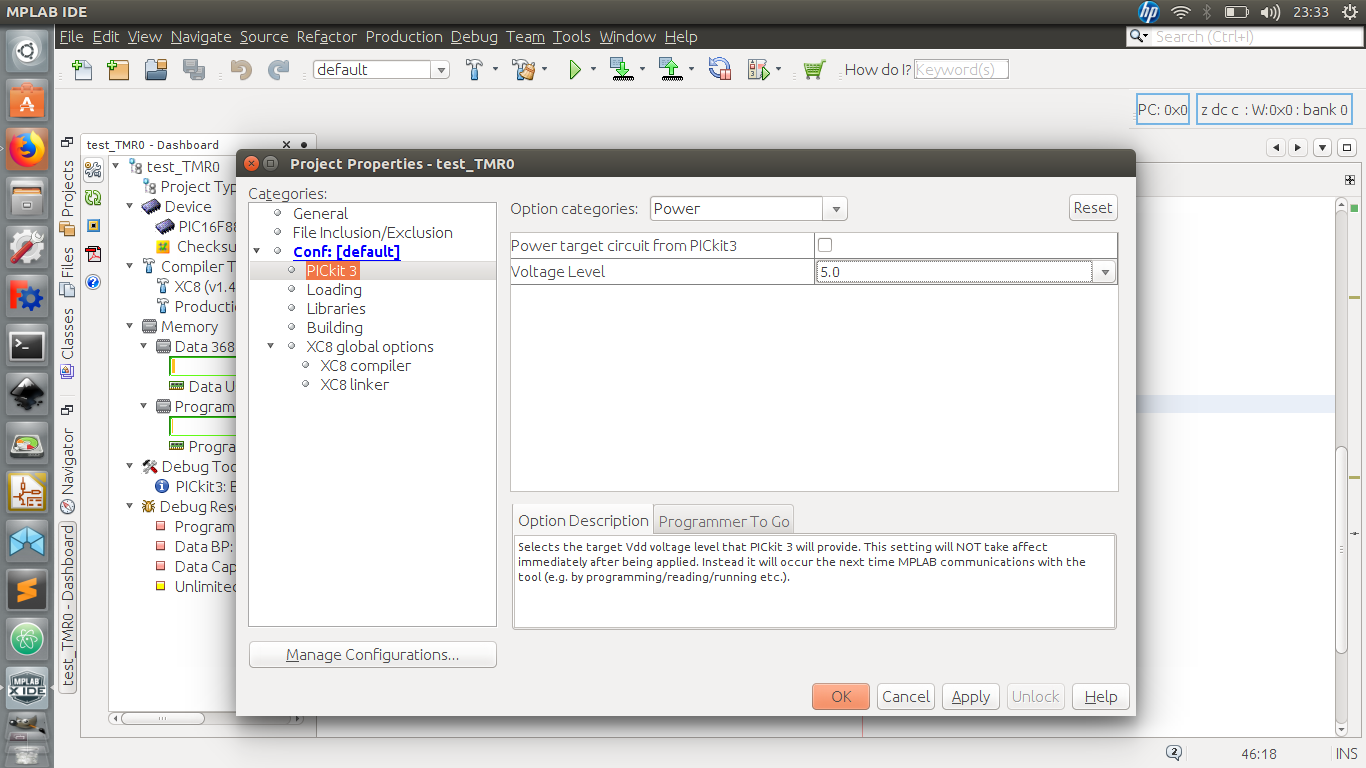Image resolution: width=1366 pixels, height=768 pixels.
Task: Collapse the Device node in Dashboard
Action: (131, 207)
